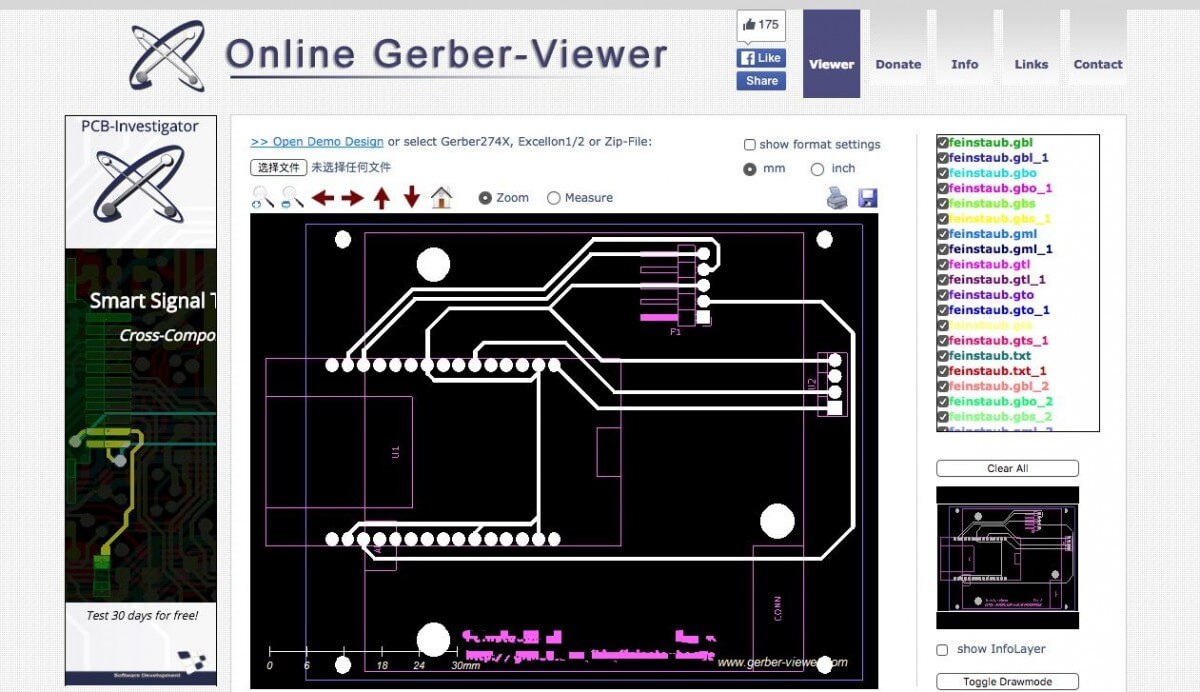
Task: Enable the show format settings checkbox
Action: [750, 145]
